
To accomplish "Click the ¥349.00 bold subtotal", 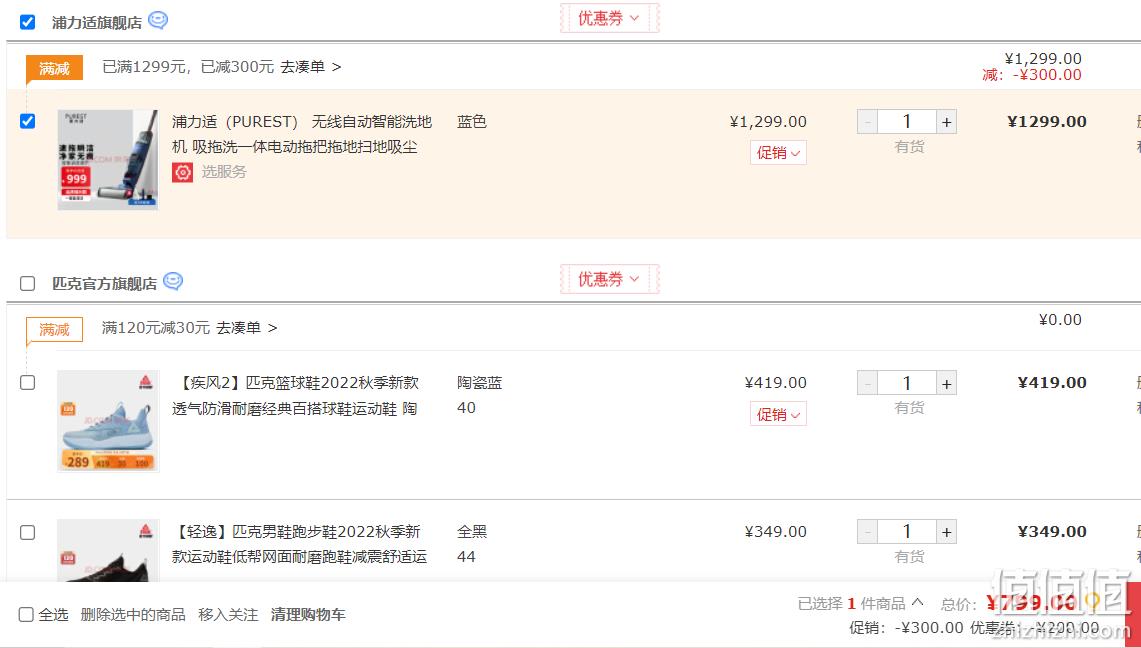I will [1052, 532].
